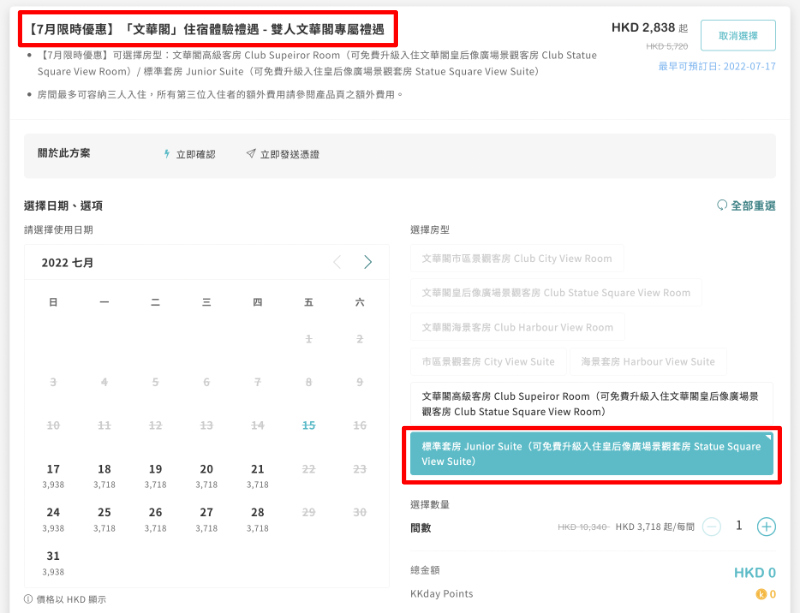Click the HKD 3,718 per room price
The image size is (800, 613).
(x=655, y=527)
